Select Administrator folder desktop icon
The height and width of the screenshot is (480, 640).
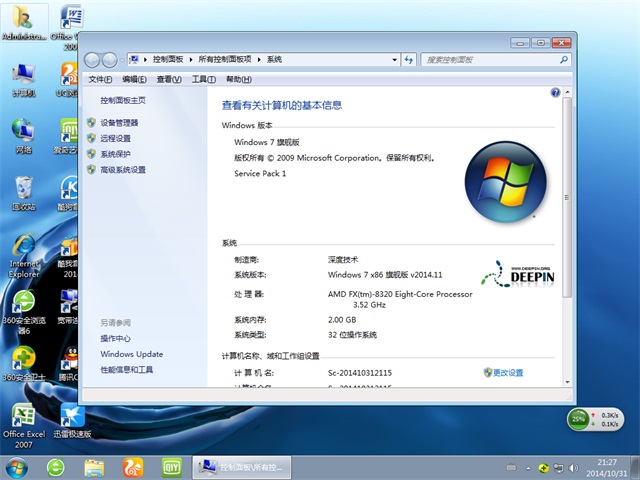[24, 23]
